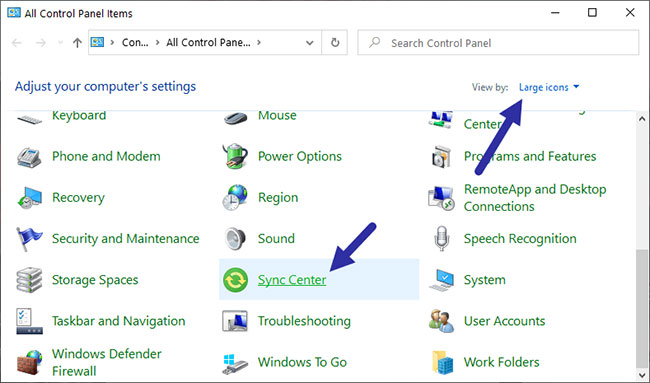Click the Power Options battery icon
This screenshot has width=650, height=383.
[x=235, y=156]
